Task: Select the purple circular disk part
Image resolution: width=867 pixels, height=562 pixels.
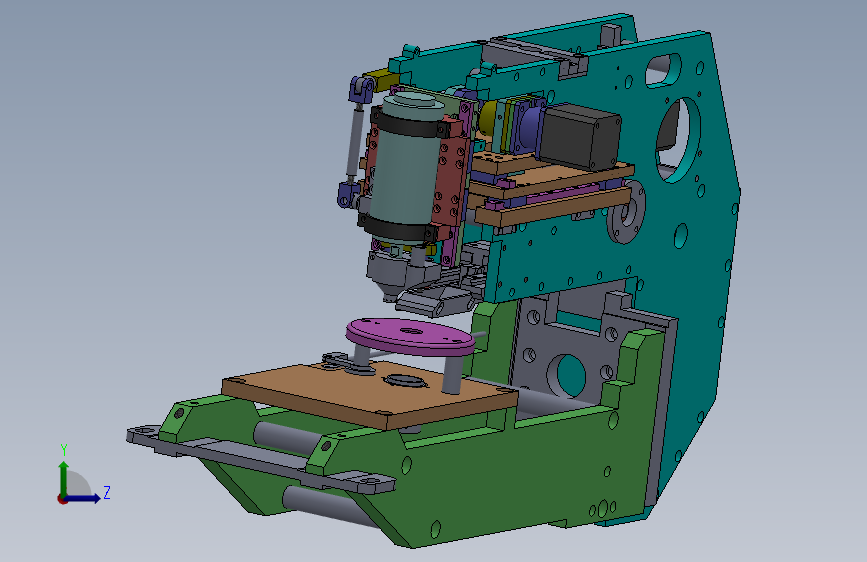Action: point(410,336)
